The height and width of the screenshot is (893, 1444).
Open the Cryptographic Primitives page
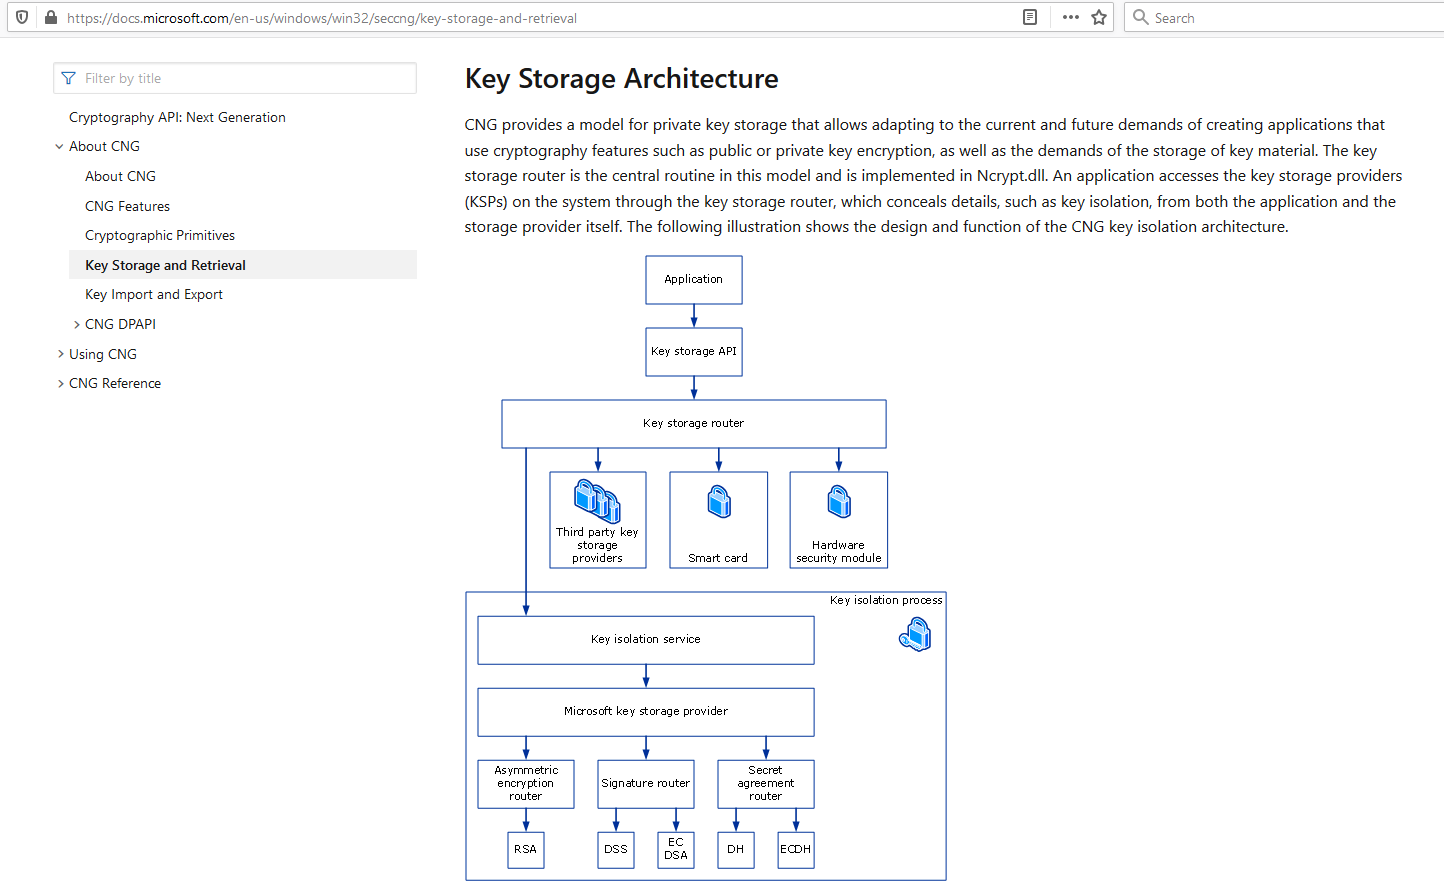(160, 235)
